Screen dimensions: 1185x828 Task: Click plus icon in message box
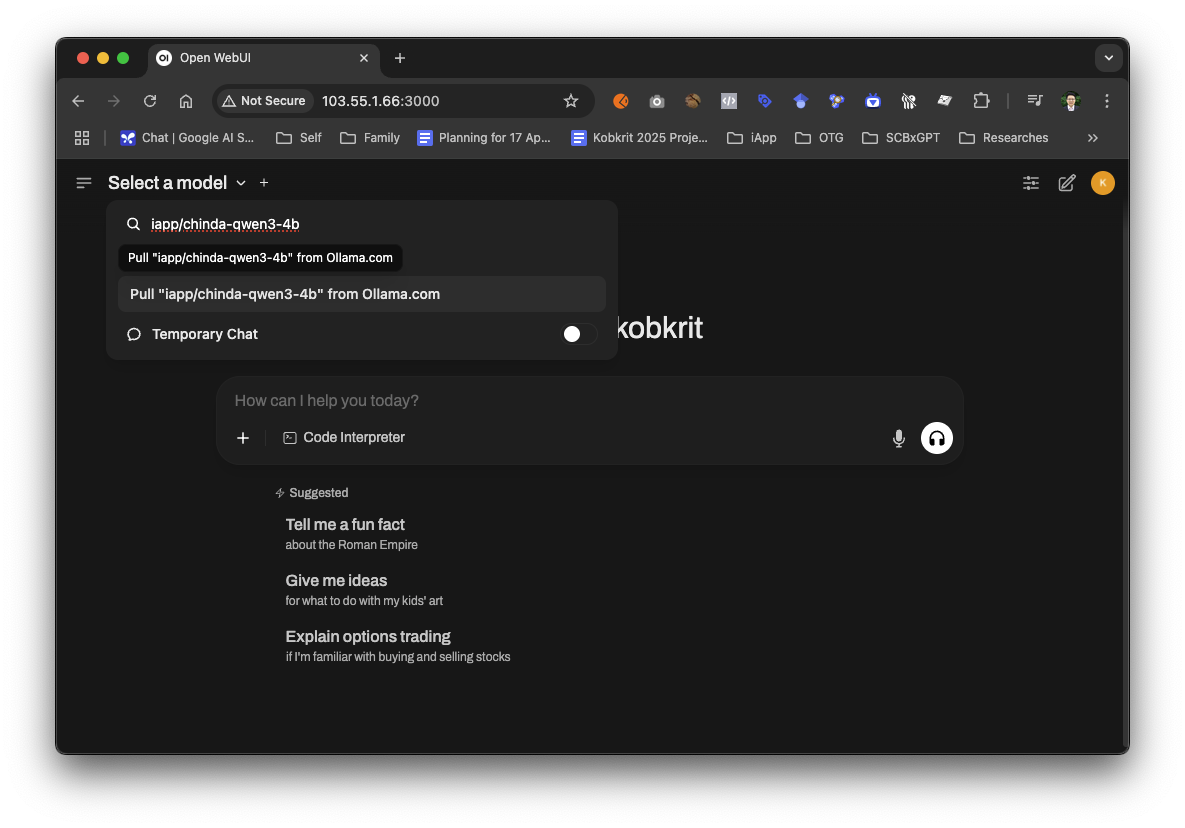coord(243,438)
